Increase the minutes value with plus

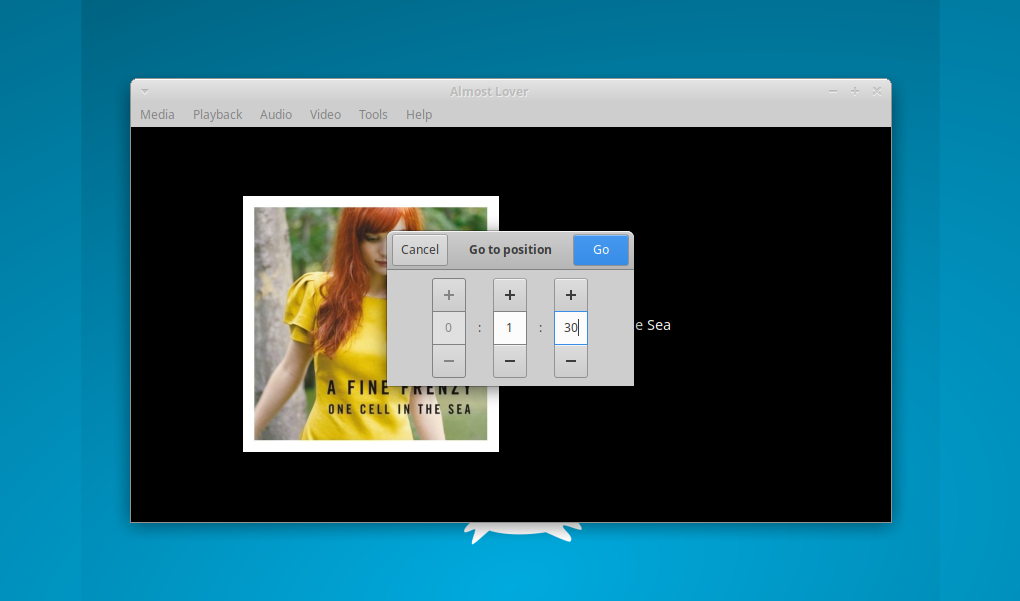(510, 295)
